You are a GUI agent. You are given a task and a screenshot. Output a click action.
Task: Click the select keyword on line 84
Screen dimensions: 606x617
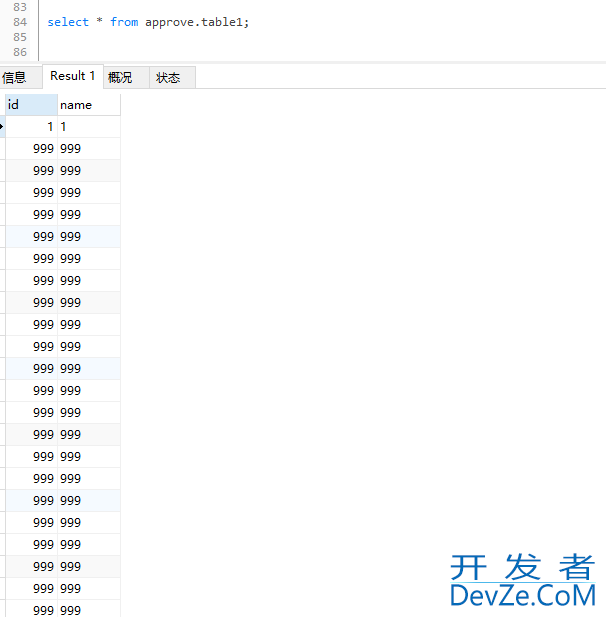coord(68,22)
